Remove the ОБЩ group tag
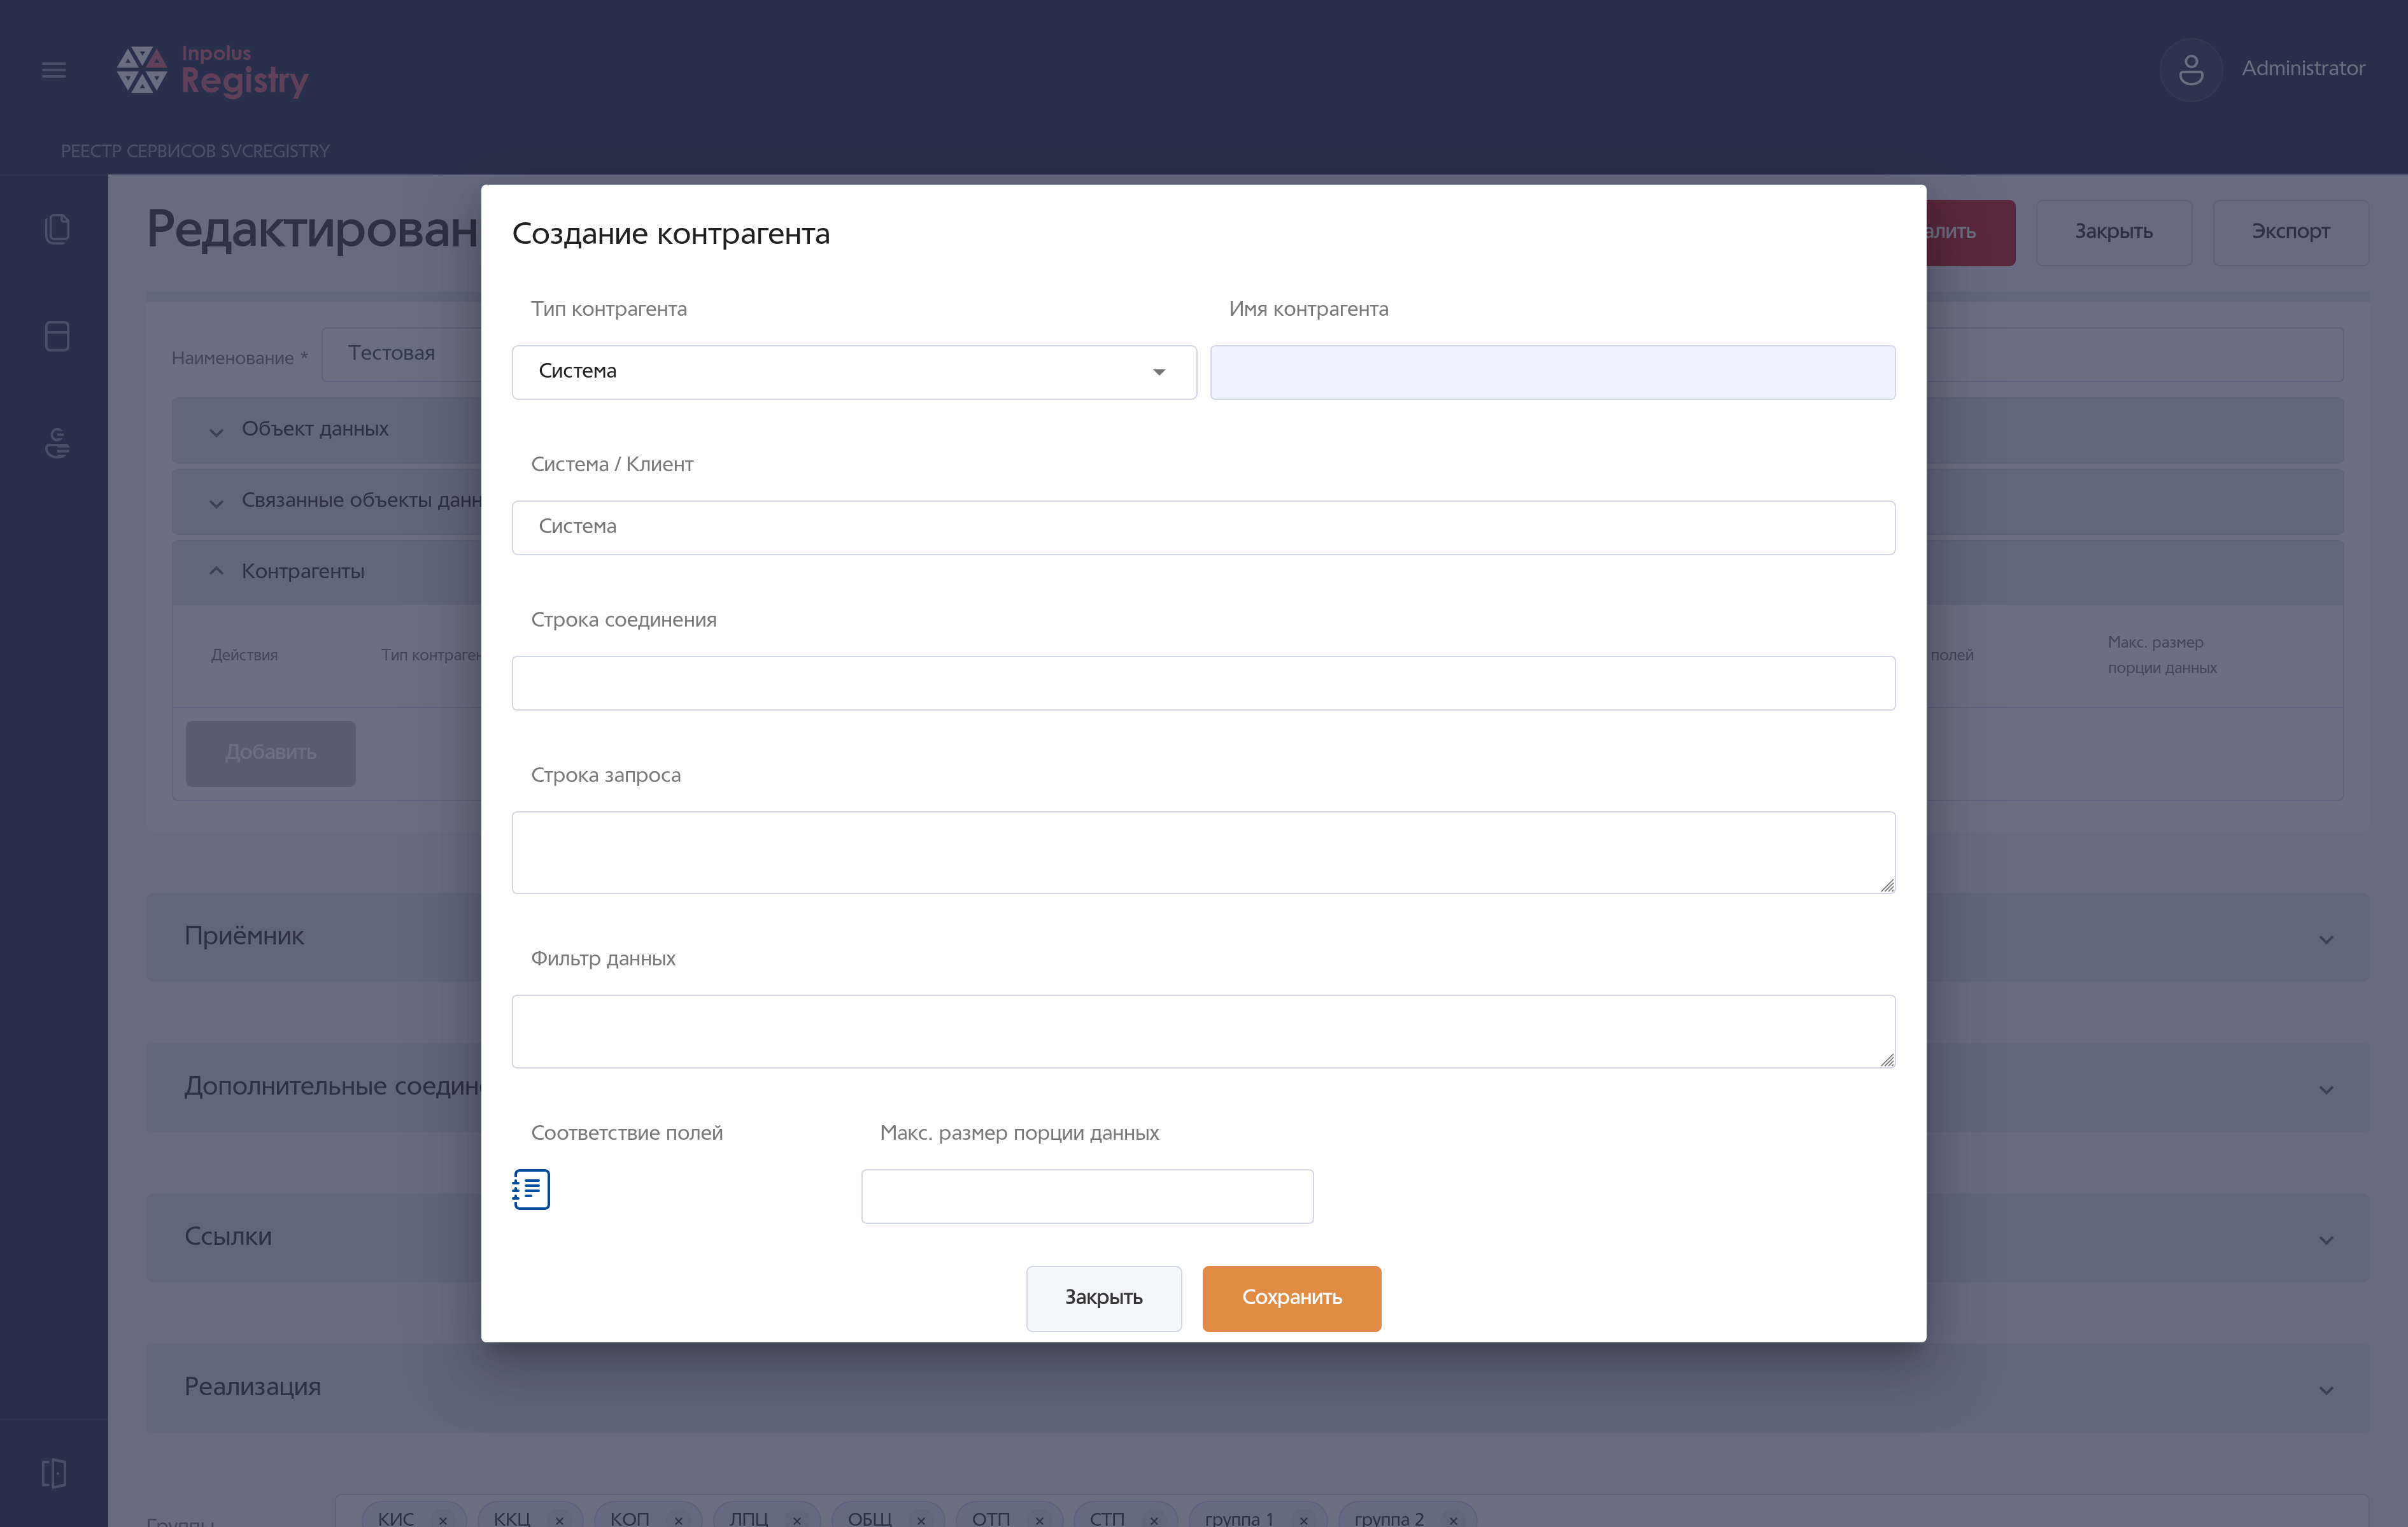Image resolution: width=2408 pixels, height=1527 pixels. click(x=921, y=1520)
